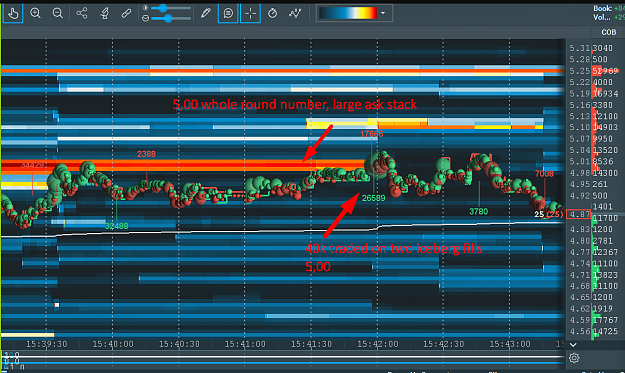The width and height of the screenshot is (625, 373).
Task: Click time axis label 15:42:00
Action: tap(377, 344)
